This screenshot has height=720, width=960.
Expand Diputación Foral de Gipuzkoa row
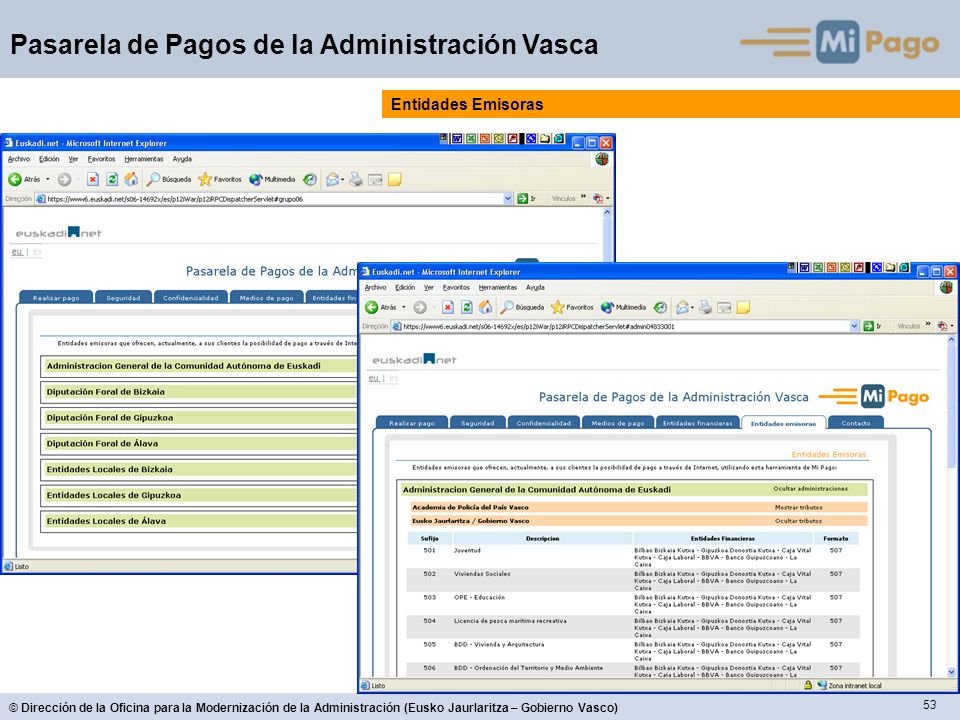tap(199, 418)
